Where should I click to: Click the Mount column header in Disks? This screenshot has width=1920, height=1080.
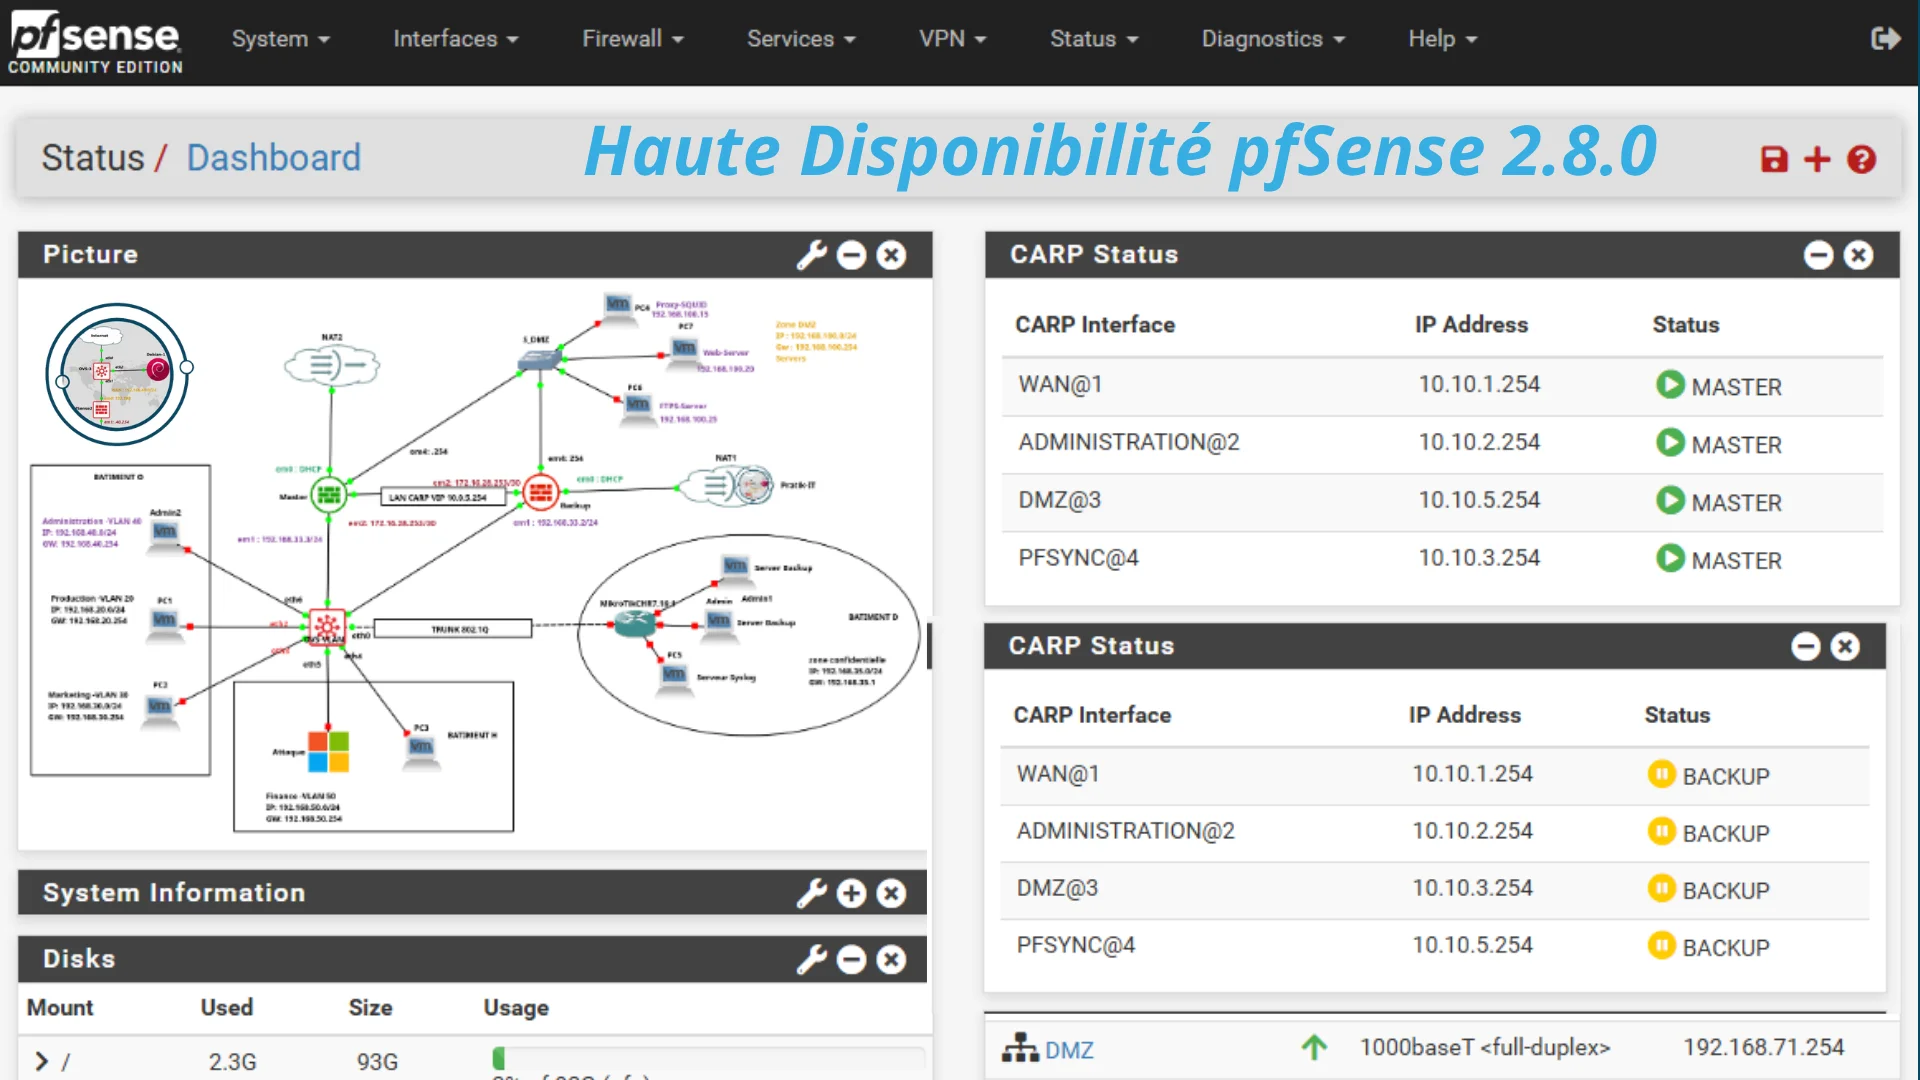click(60, 1008)
